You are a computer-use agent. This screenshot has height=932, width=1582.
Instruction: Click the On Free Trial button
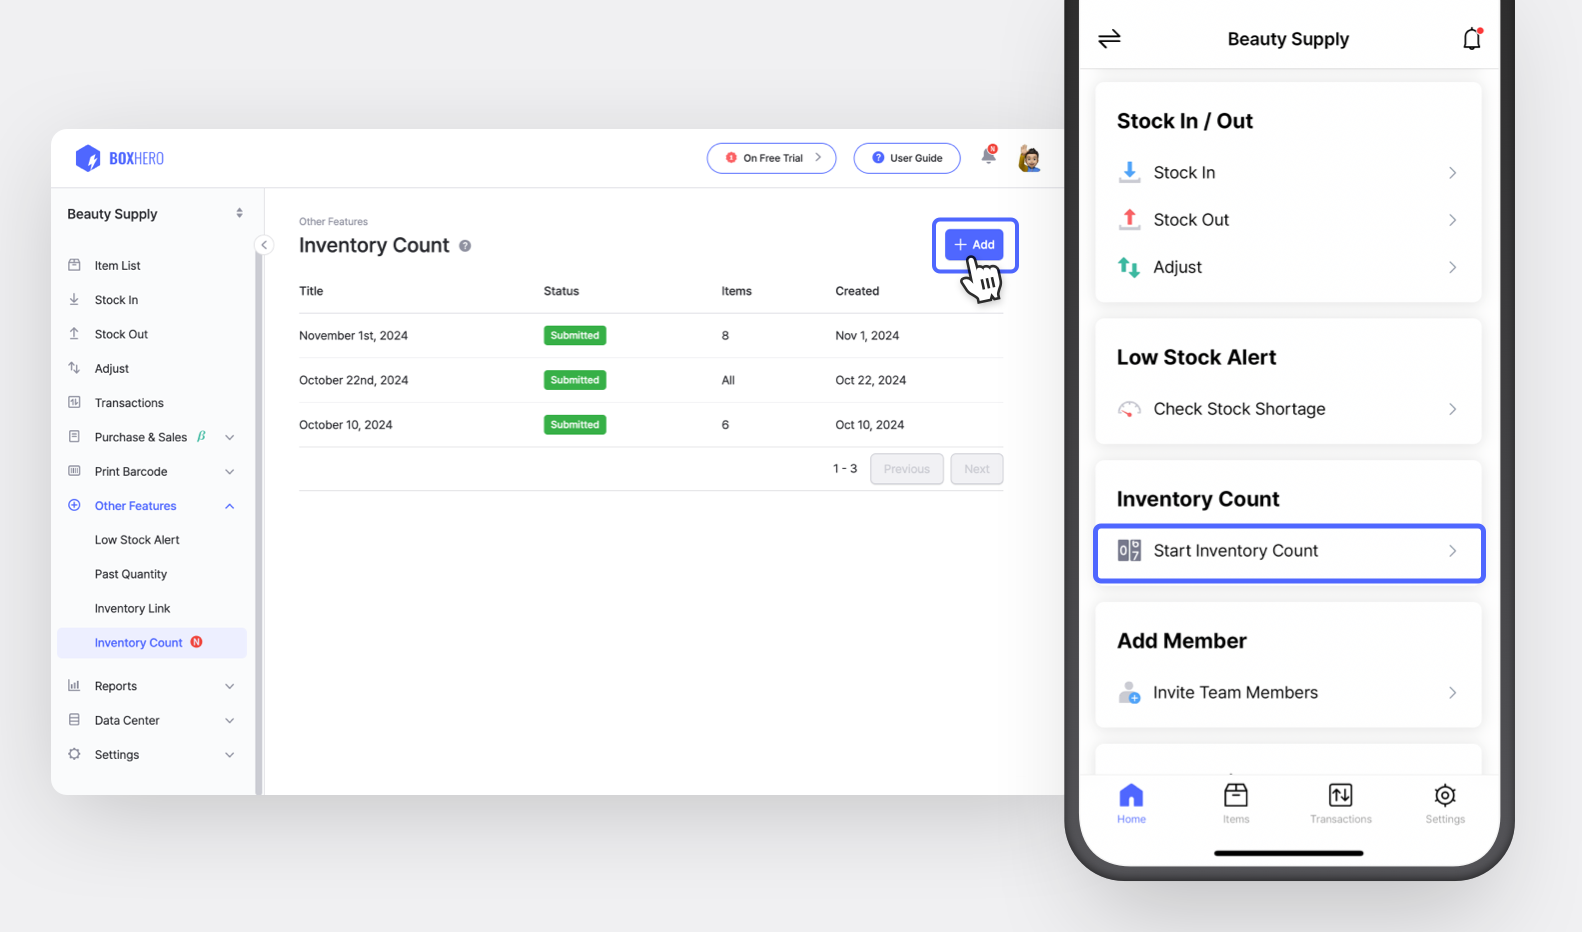coord(771,158)
